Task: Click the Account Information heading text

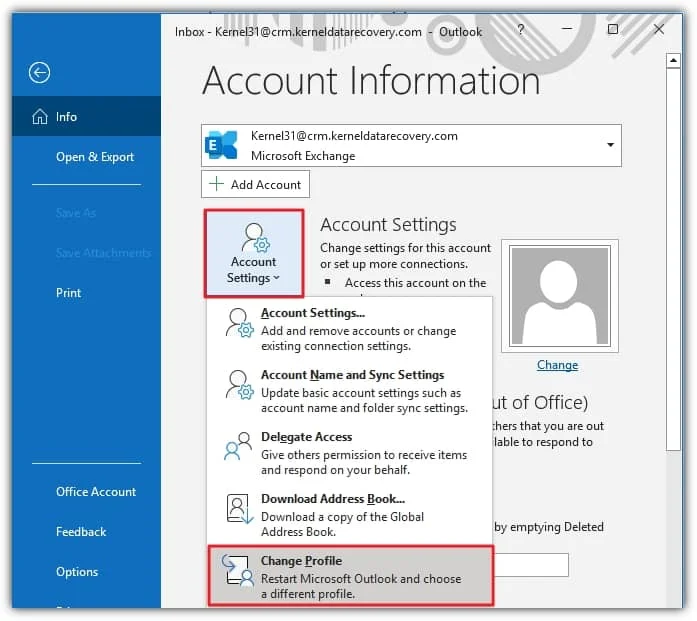Action: 371,81
